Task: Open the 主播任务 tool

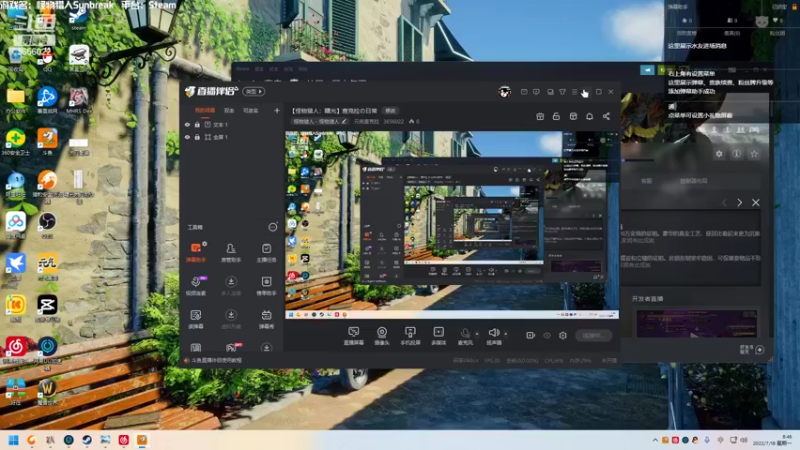Action: 266,252
